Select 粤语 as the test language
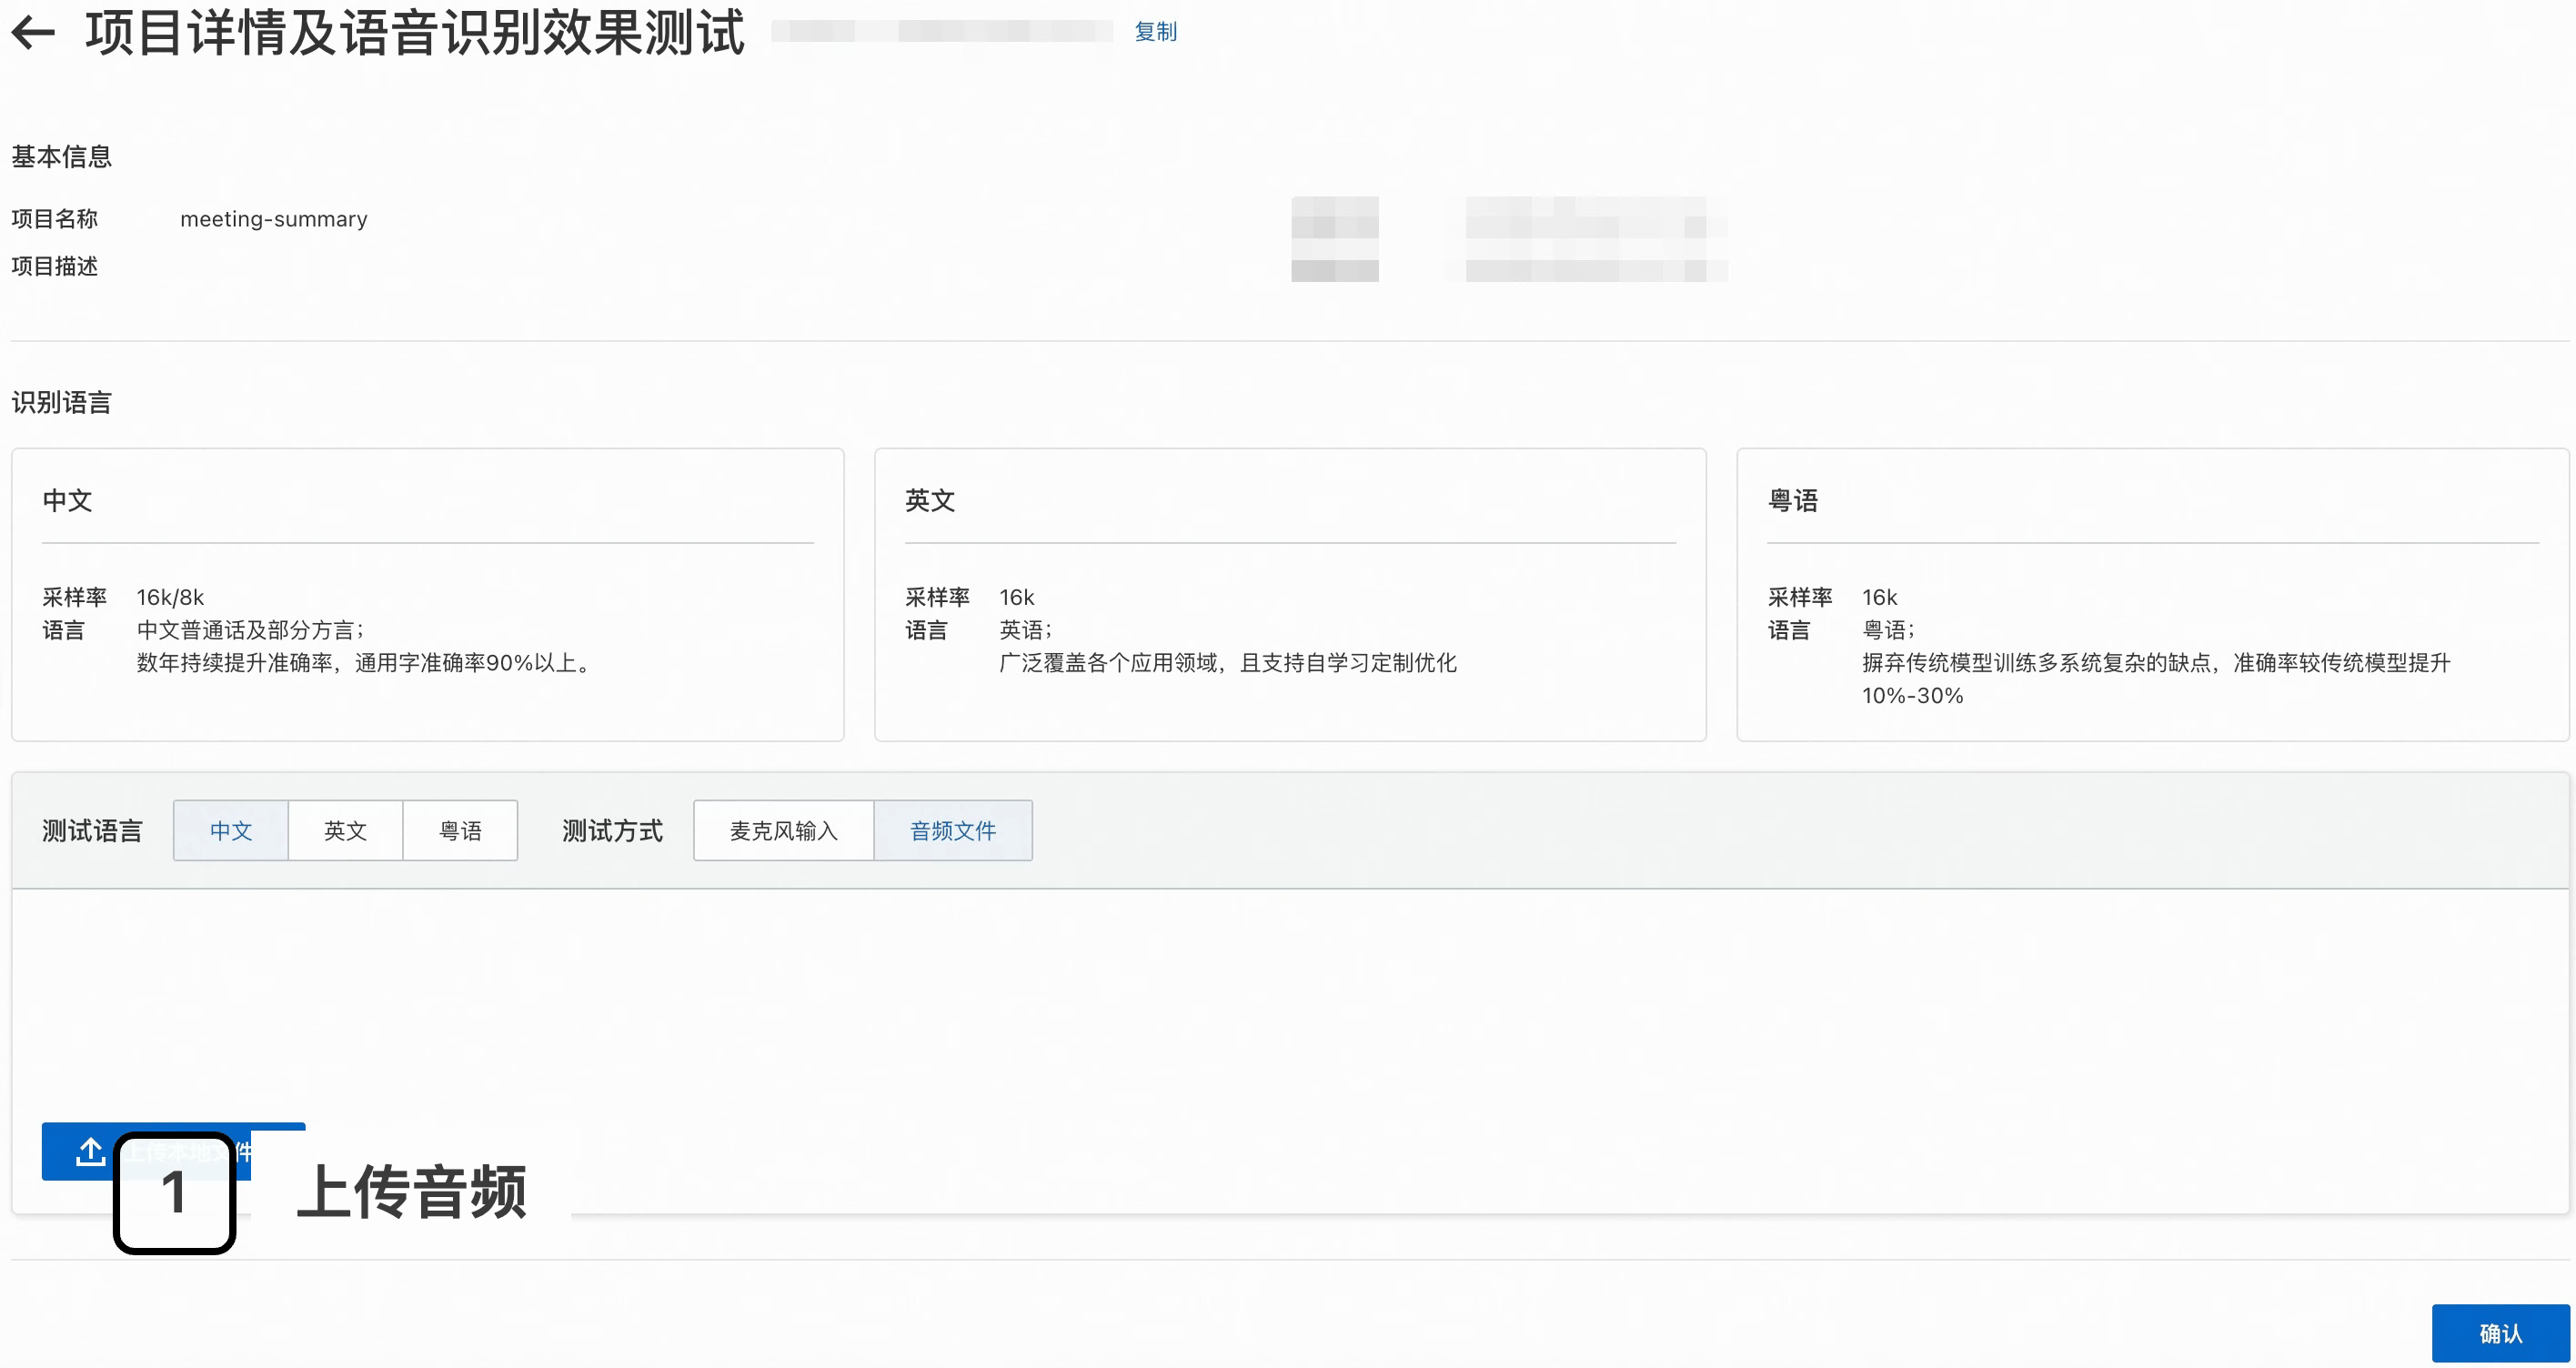This screenshot has height=1368, width=2576. [460, 830]
